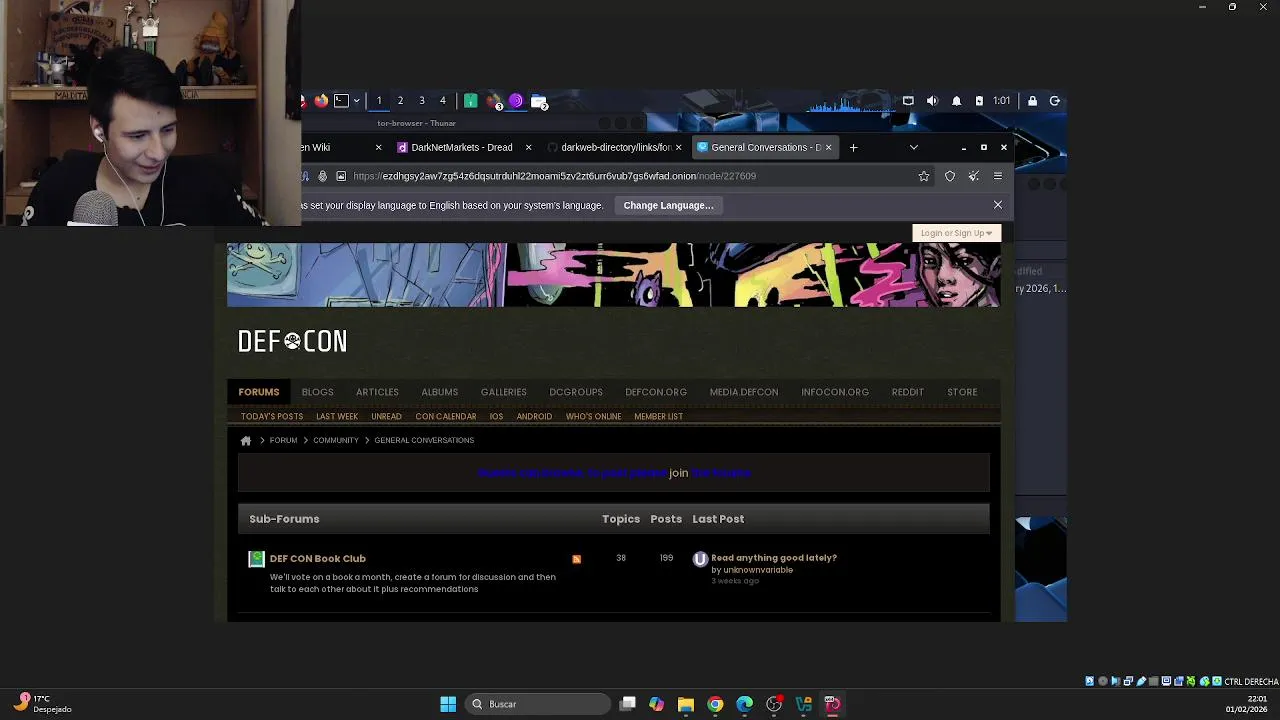Open the DCGROUPS navigation tab
The image size is (1280, 720).
point(576,392)
